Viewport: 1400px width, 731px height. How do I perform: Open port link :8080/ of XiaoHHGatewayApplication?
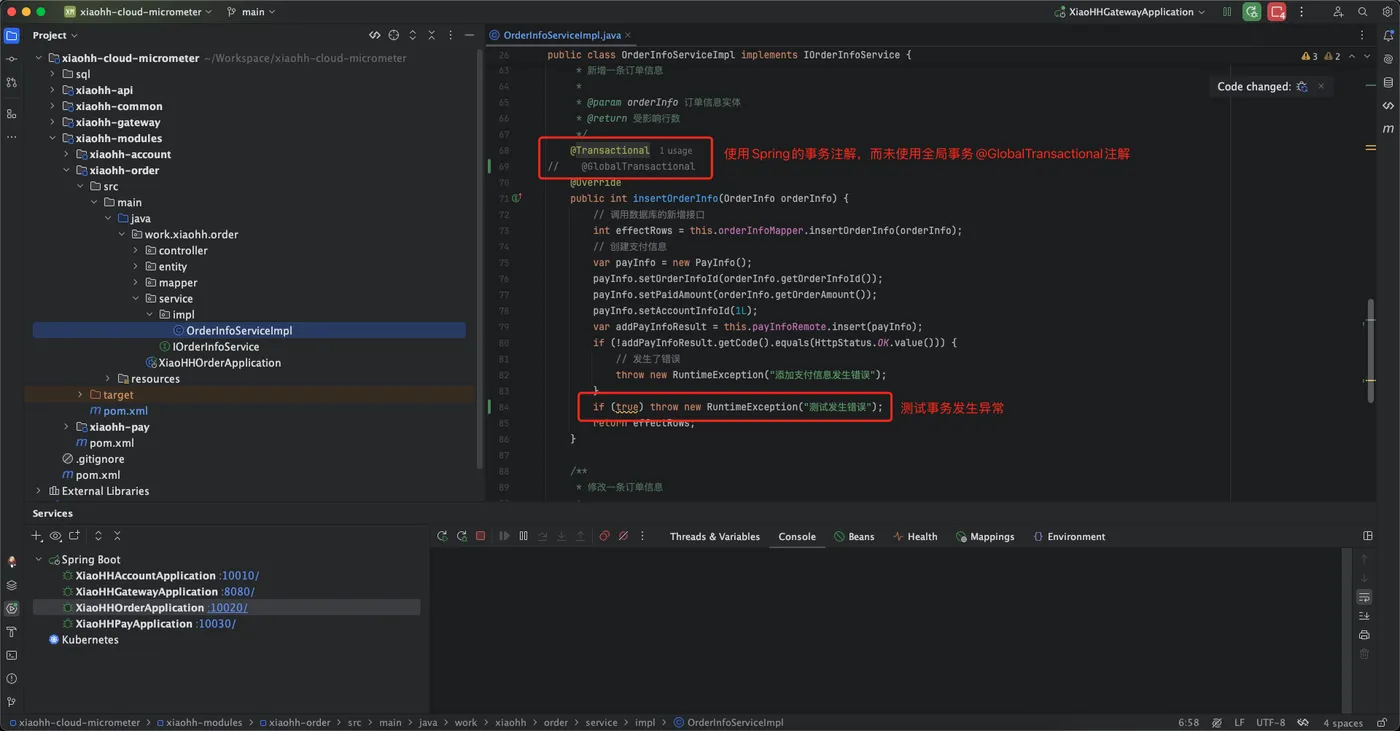click(x=239, y=592)
